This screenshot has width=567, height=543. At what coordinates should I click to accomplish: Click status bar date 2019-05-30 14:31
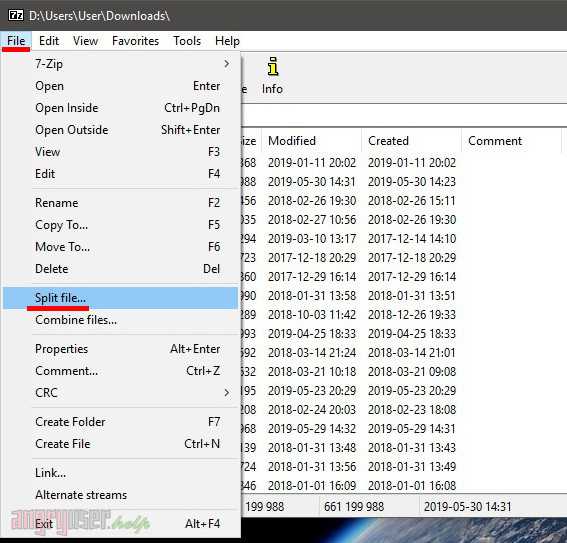pyautogui.click(x=468, y=506)
